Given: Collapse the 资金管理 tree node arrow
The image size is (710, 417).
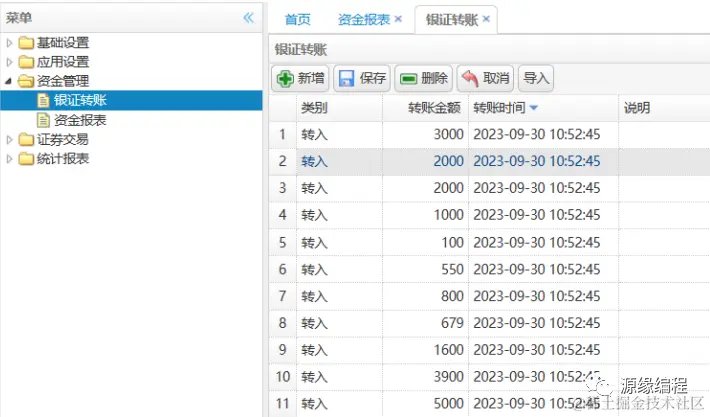Looking at the screenshot, I should (9, 81).
